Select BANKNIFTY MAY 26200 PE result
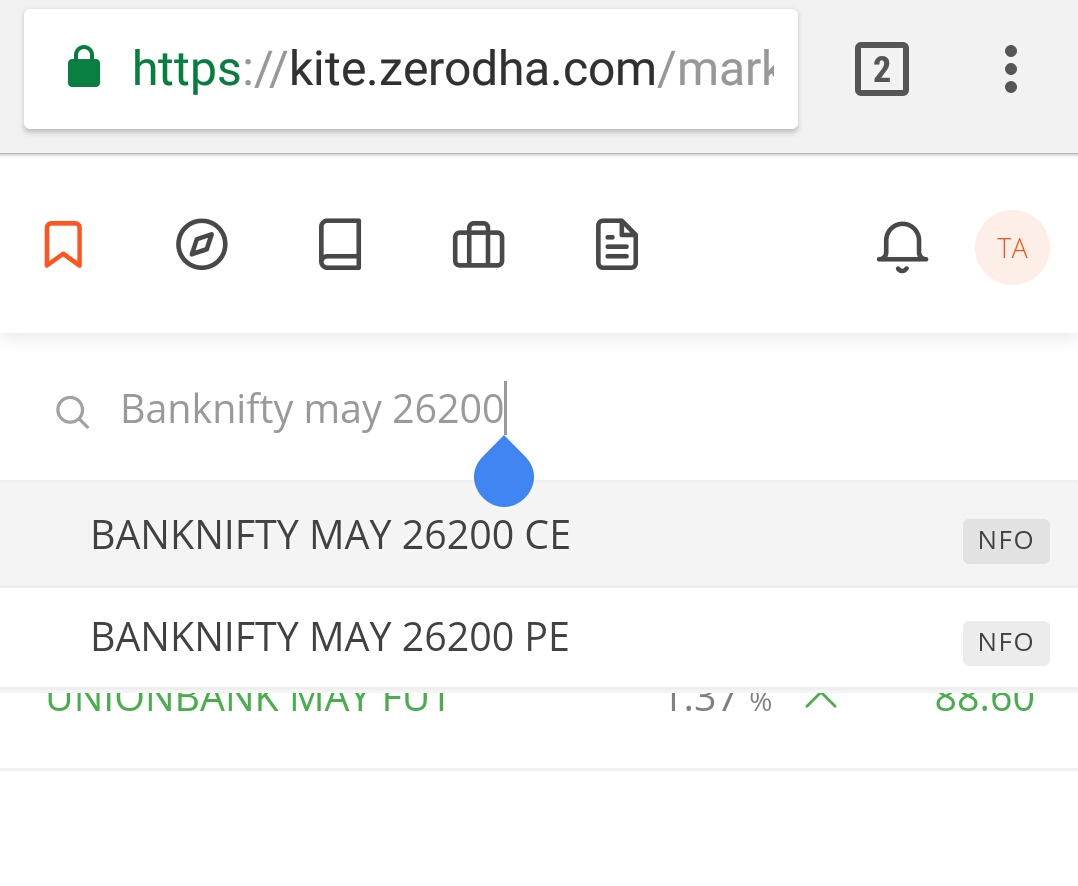Image resolution: width=1078 pixels, height=886 pixels. 330,637
